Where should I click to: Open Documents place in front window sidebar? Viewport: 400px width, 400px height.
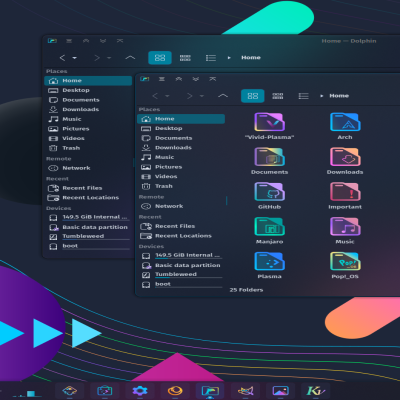(x=181, y=138)
